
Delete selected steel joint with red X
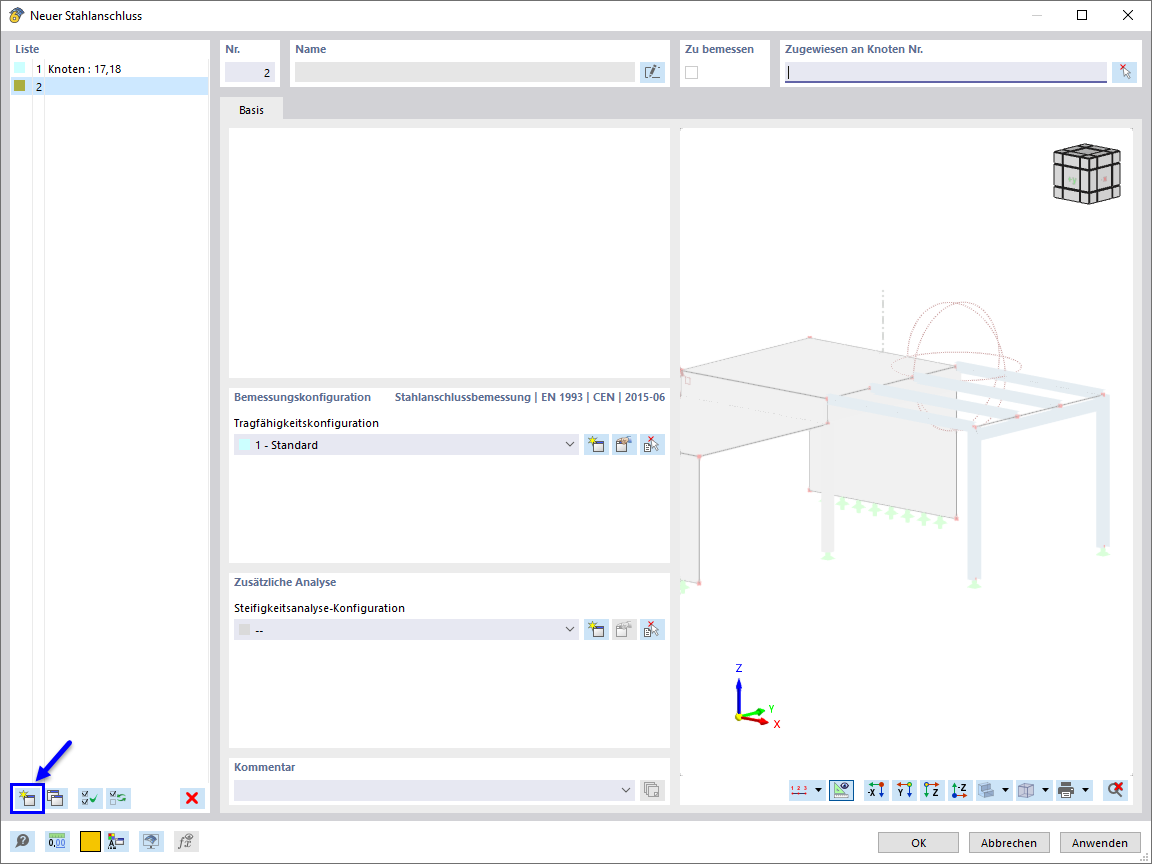click(192, 798)
